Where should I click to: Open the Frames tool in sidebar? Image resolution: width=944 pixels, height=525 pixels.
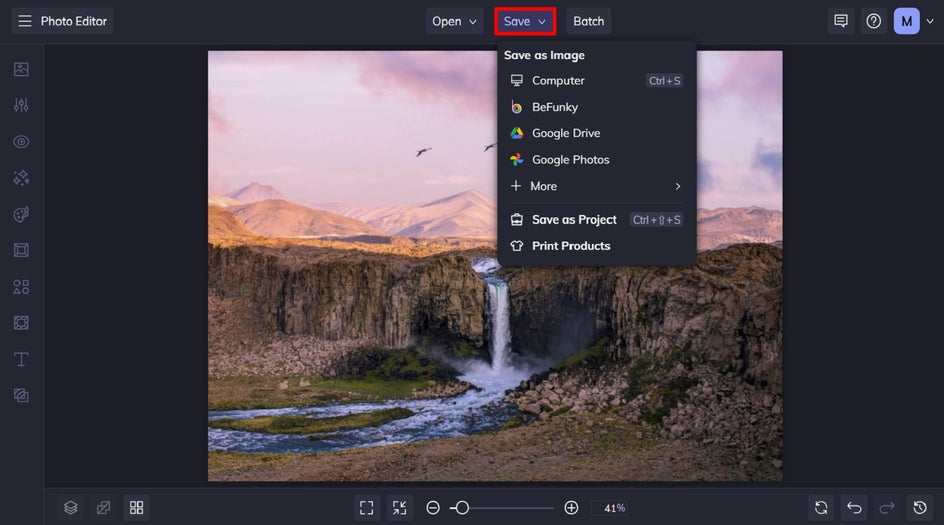point(21,250)
